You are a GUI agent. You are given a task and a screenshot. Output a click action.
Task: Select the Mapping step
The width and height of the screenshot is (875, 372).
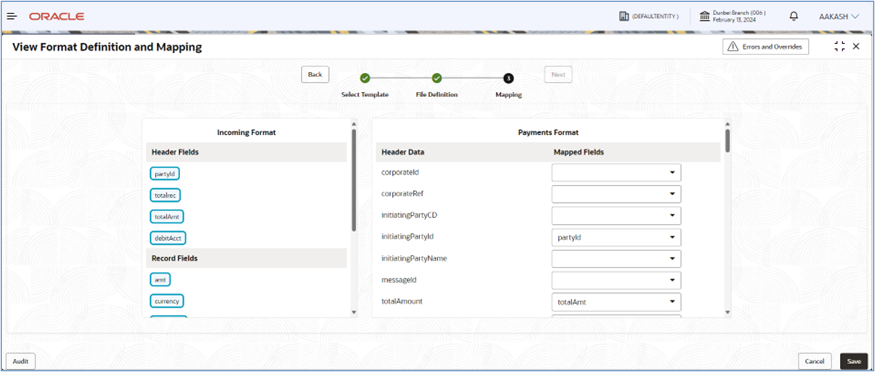click(x=509, y=78)
